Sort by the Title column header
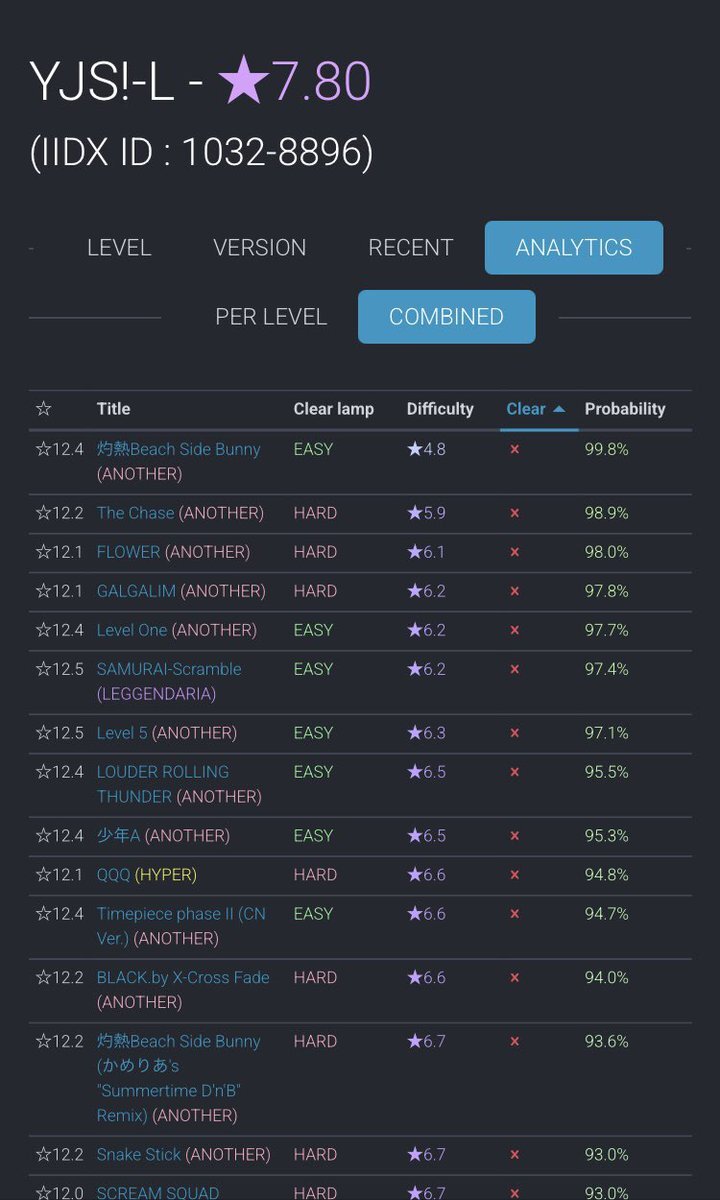Screen dimensions: 720x1200 coord(114,409)
